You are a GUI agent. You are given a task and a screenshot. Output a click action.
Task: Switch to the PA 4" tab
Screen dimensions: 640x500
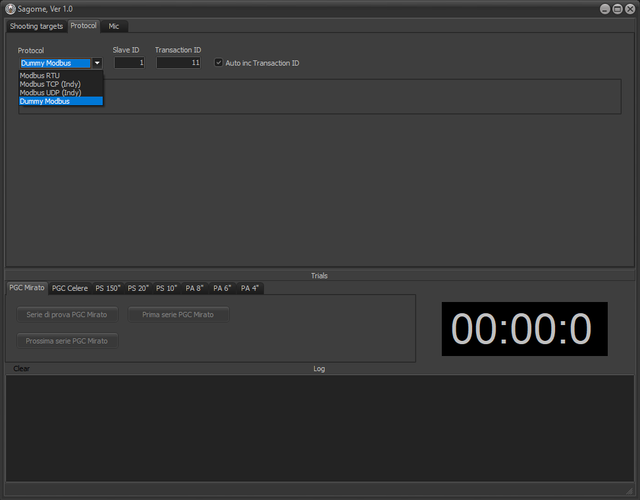[250, 288]
